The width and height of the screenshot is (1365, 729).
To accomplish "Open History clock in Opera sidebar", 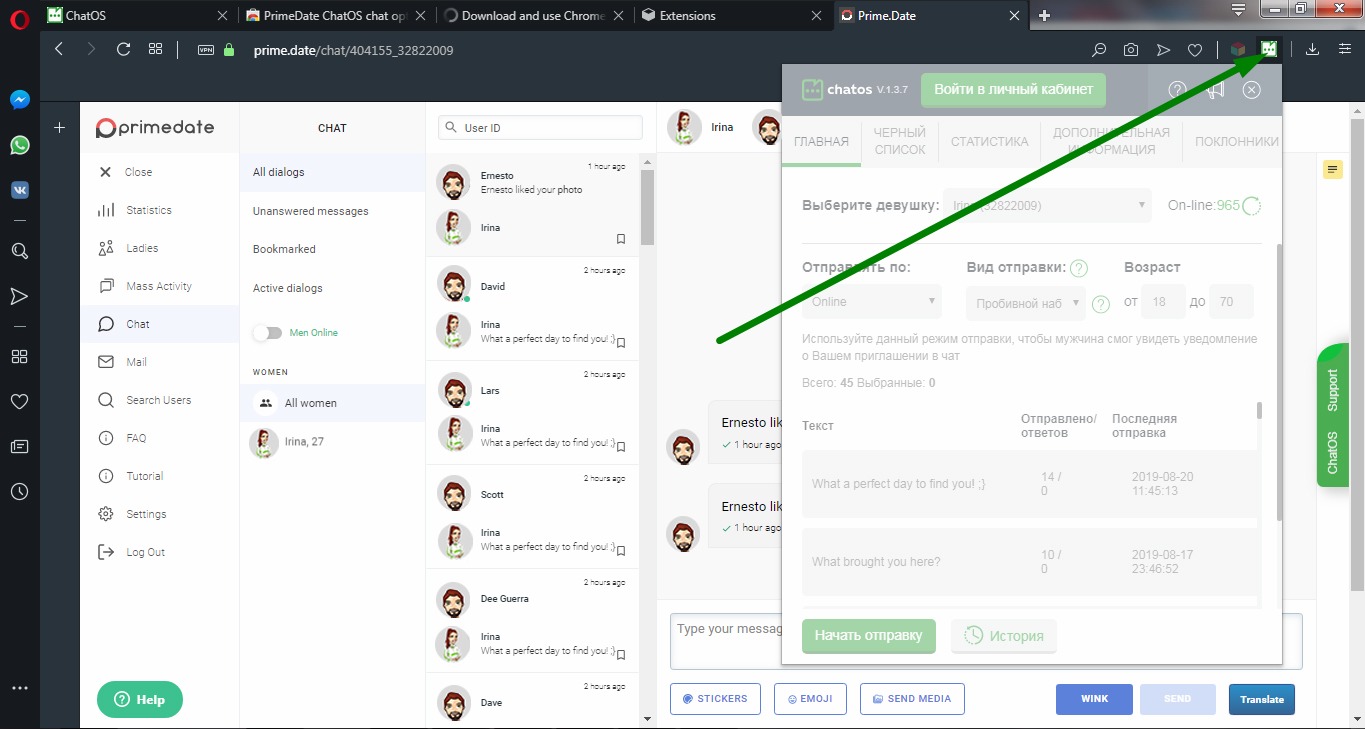I will 19,491.
